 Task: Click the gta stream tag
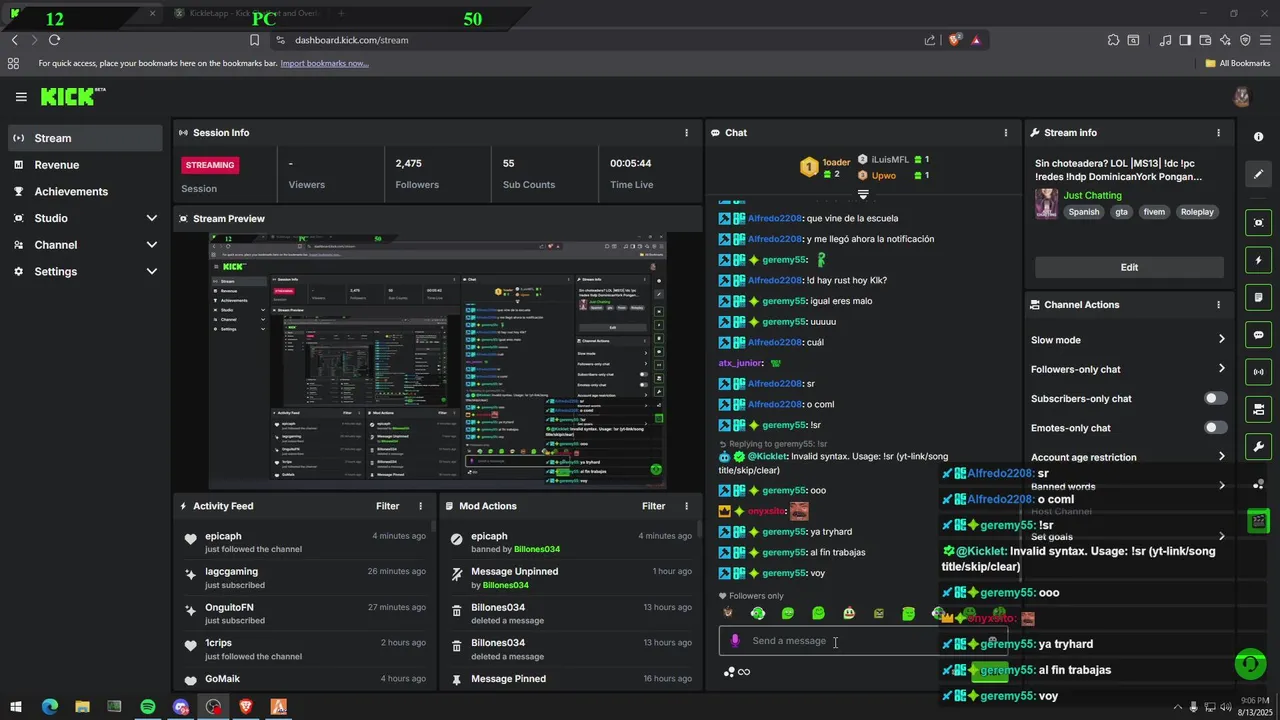(1121, 212)
